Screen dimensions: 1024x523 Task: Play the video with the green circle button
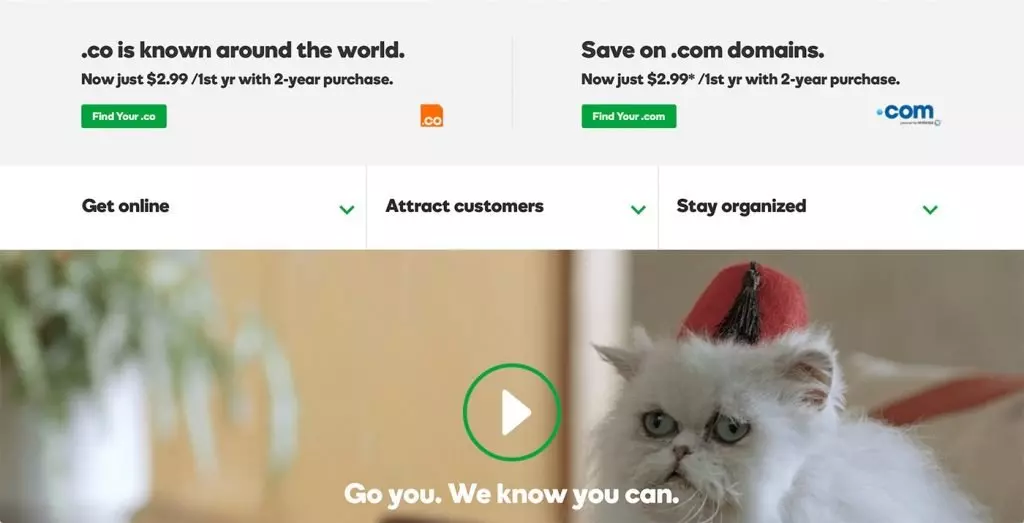pos(511,412)
